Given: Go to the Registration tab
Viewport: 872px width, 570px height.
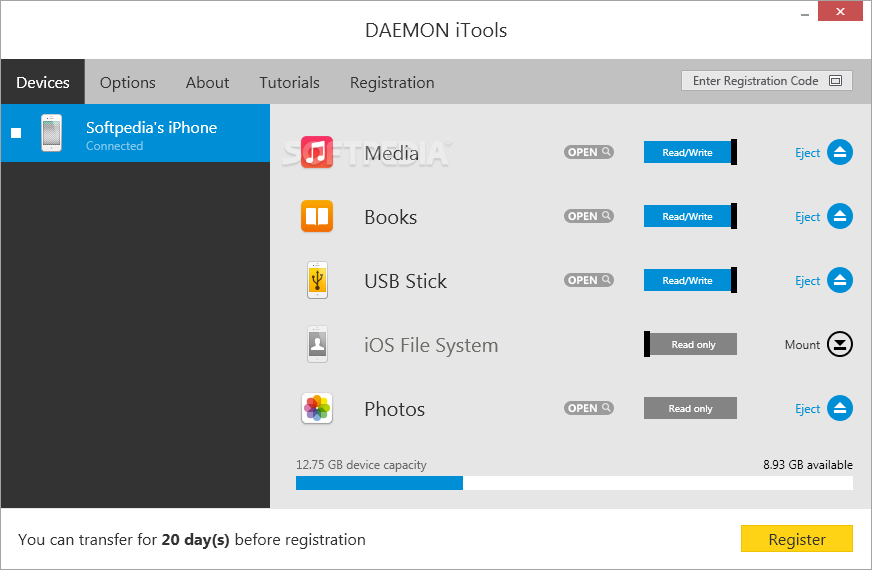Looking at the screenshot, I should click(392, 83).
